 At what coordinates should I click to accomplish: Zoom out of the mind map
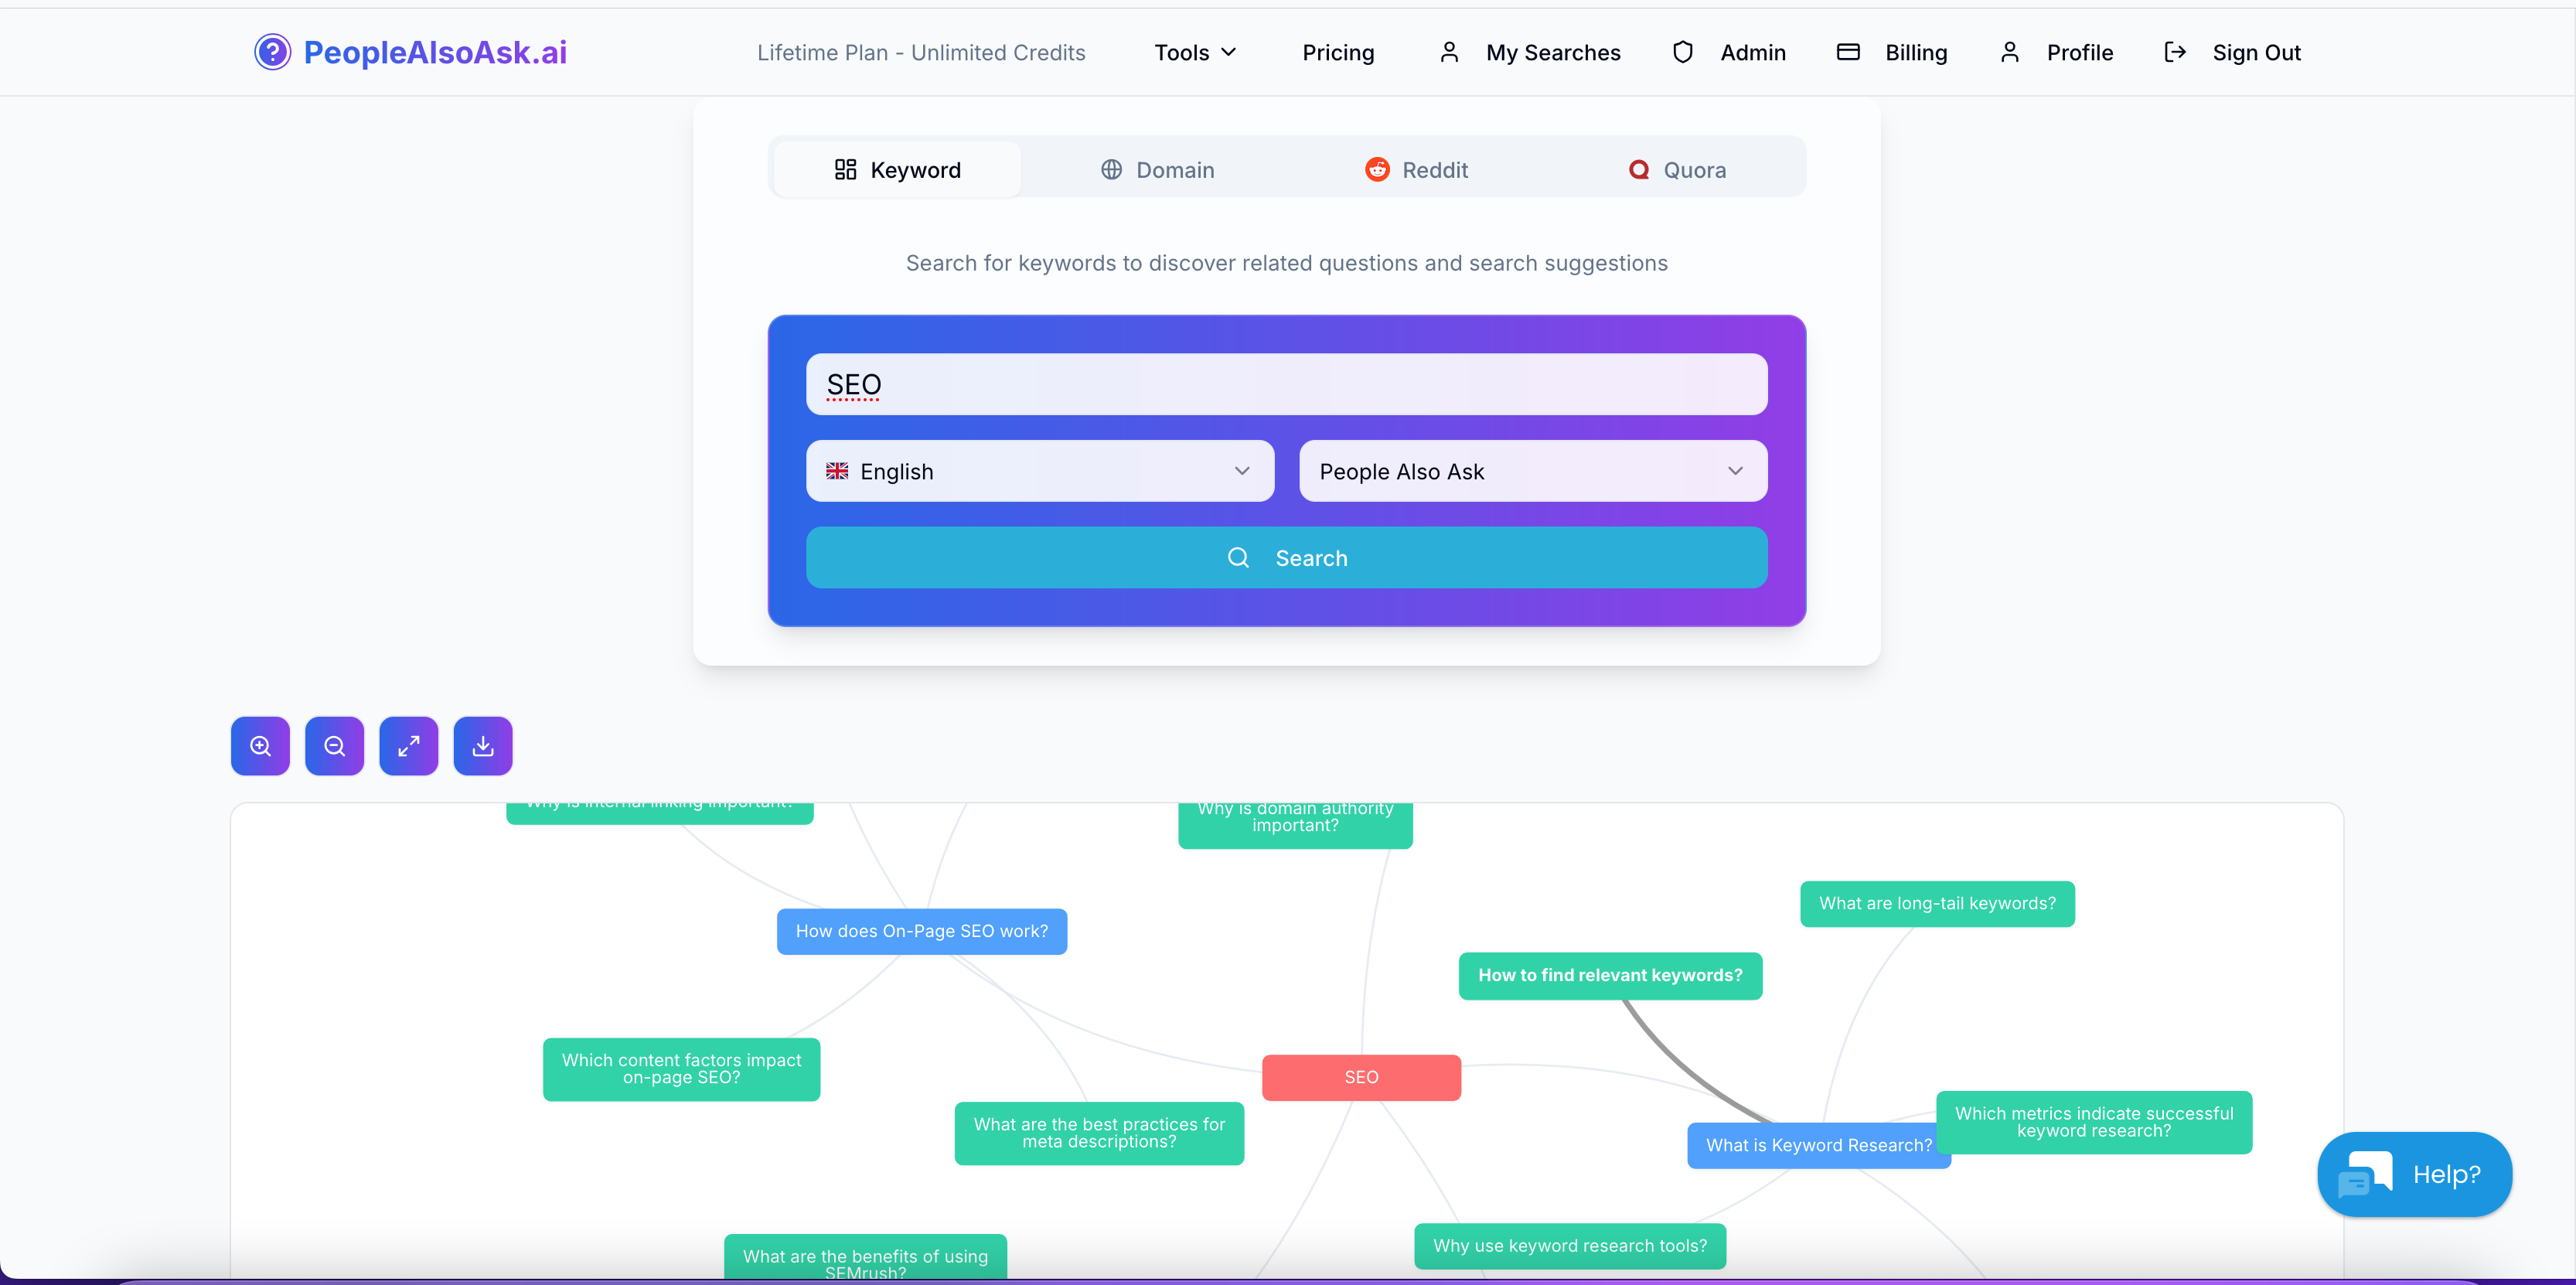(334, 745)
